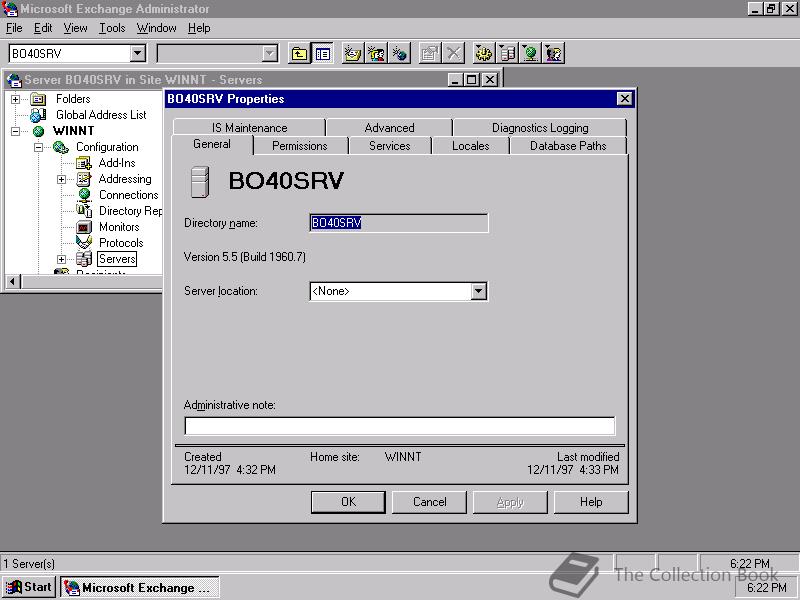Open the File menu
Image resolution: width=800 pixels, height=600 pixels.
[x=14, y=28]
